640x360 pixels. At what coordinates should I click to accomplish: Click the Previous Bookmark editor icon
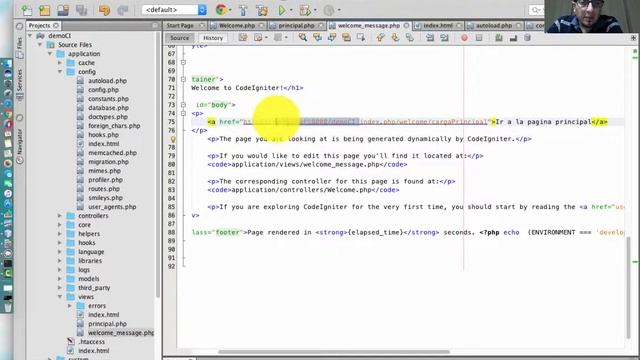click(x=380, y=38)
